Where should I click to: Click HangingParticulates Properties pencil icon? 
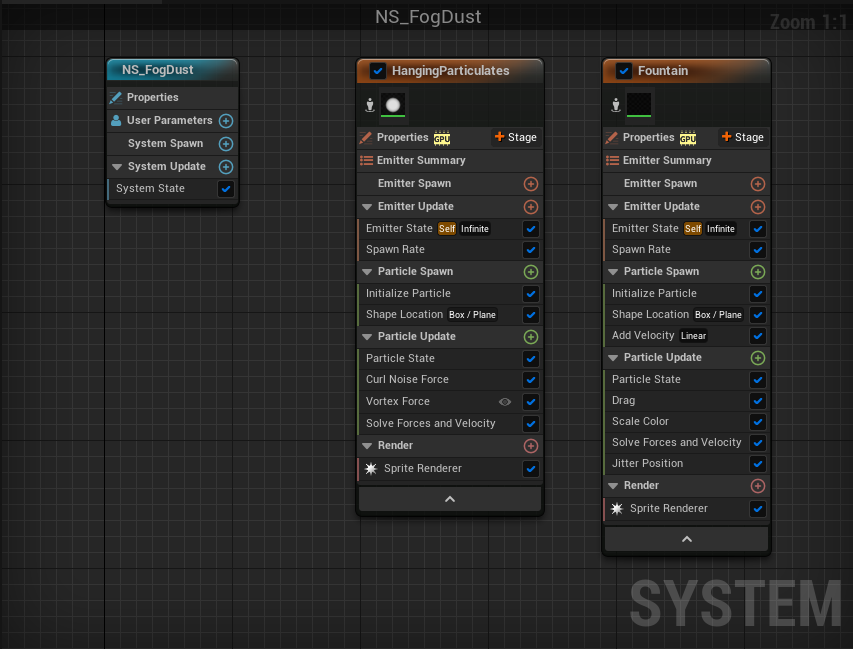tap(366, 138)
